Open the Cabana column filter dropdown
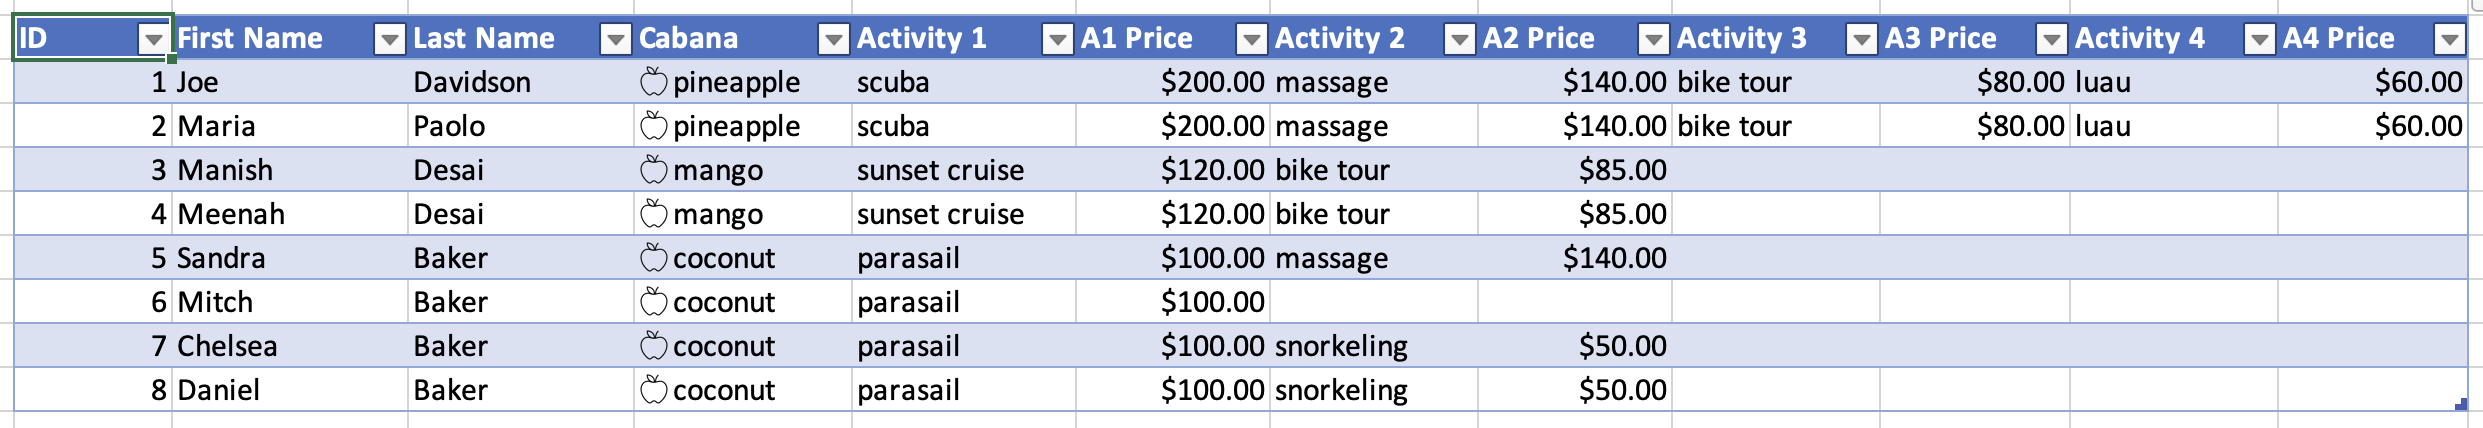The height and width of the screenshot is (428, 2483). point(833,39)
